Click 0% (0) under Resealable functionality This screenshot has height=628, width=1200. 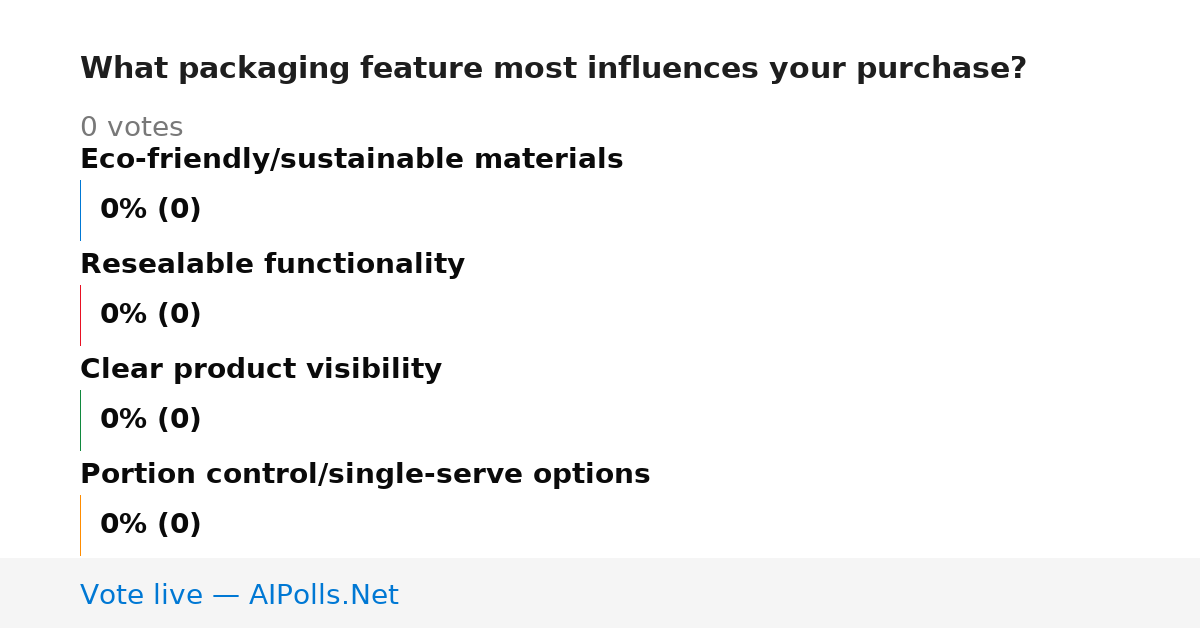[150, 315]
